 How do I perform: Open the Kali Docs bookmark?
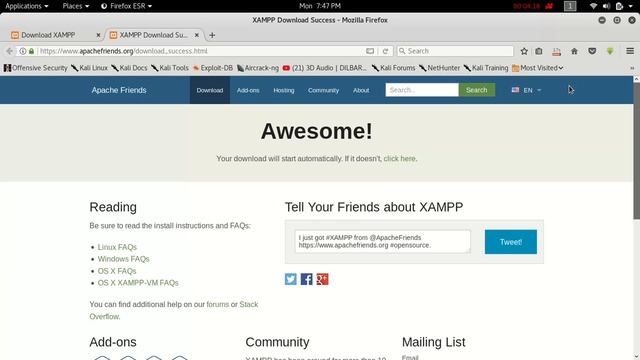pos(129,68)
